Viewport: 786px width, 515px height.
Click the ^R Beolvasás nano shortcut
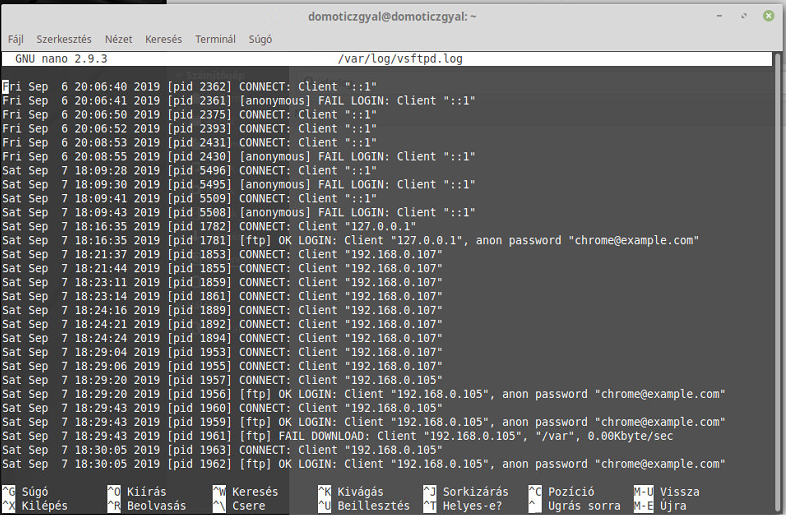tap(146, 506)
